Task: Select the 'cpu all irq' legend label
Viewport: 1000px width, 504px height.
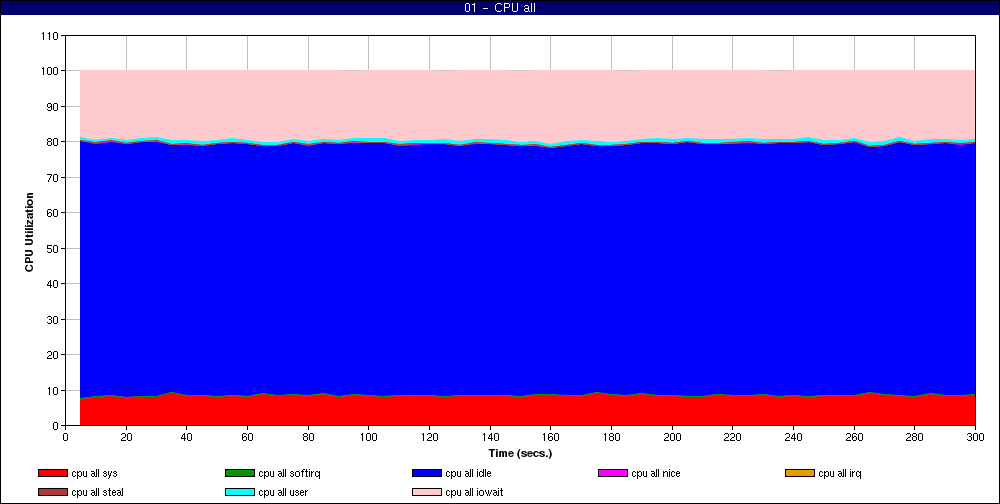Action: click(840, 473)
